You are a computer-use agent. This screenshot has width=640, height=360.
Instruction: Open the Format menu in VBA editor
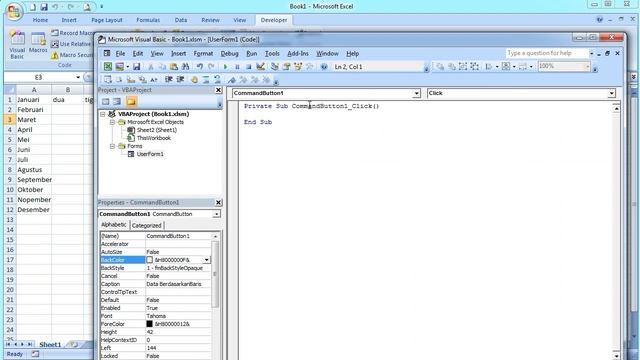[203, 53]
